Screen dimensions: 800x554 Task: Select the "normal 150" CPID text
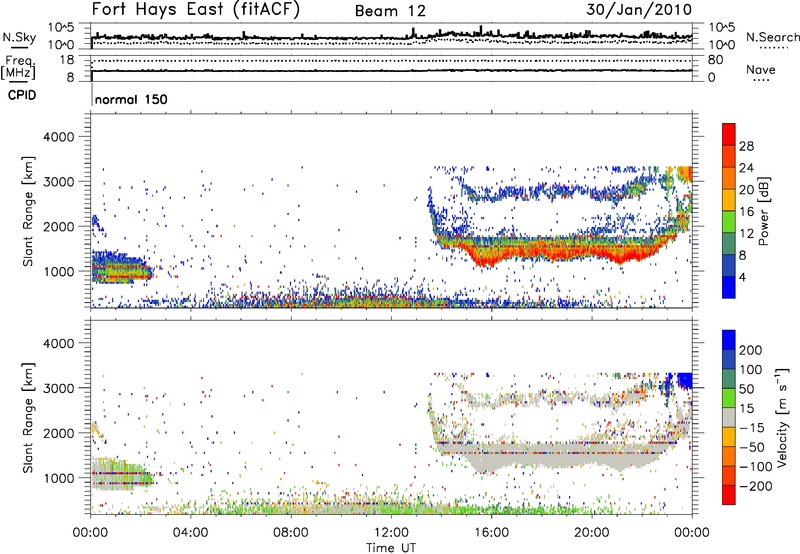point(131,99)
